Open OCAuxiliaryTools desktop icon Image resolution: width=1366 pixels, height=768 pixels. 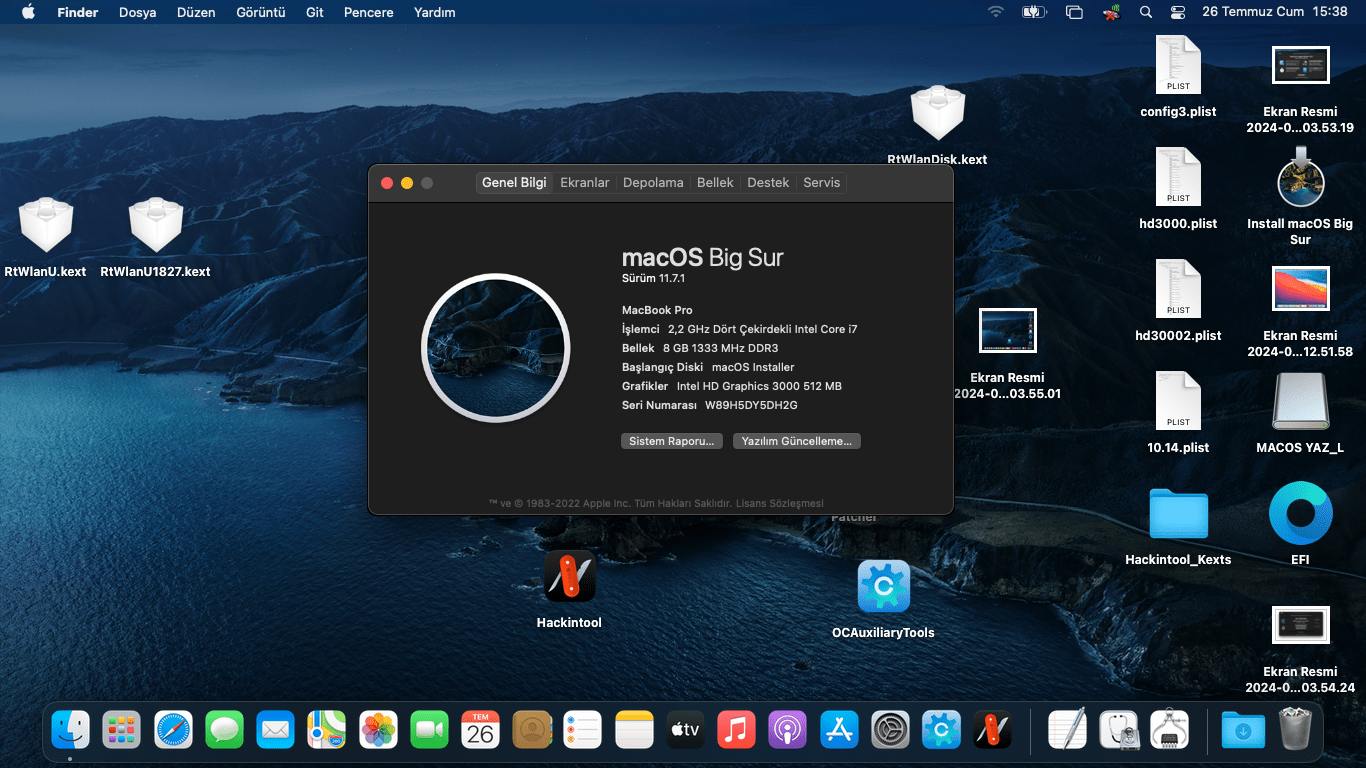pyautogui.click(x=883, y=586)
